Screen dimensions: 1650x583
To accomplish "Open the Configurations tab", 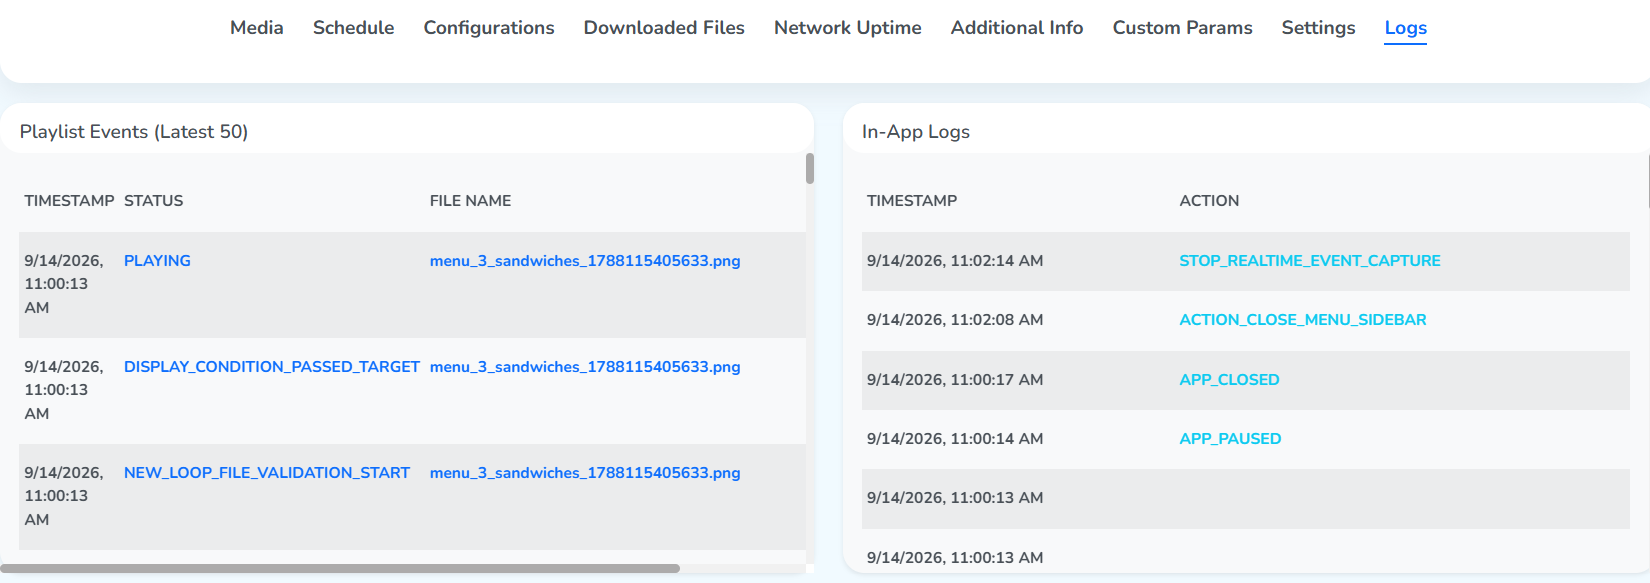I will pos(489,28).
